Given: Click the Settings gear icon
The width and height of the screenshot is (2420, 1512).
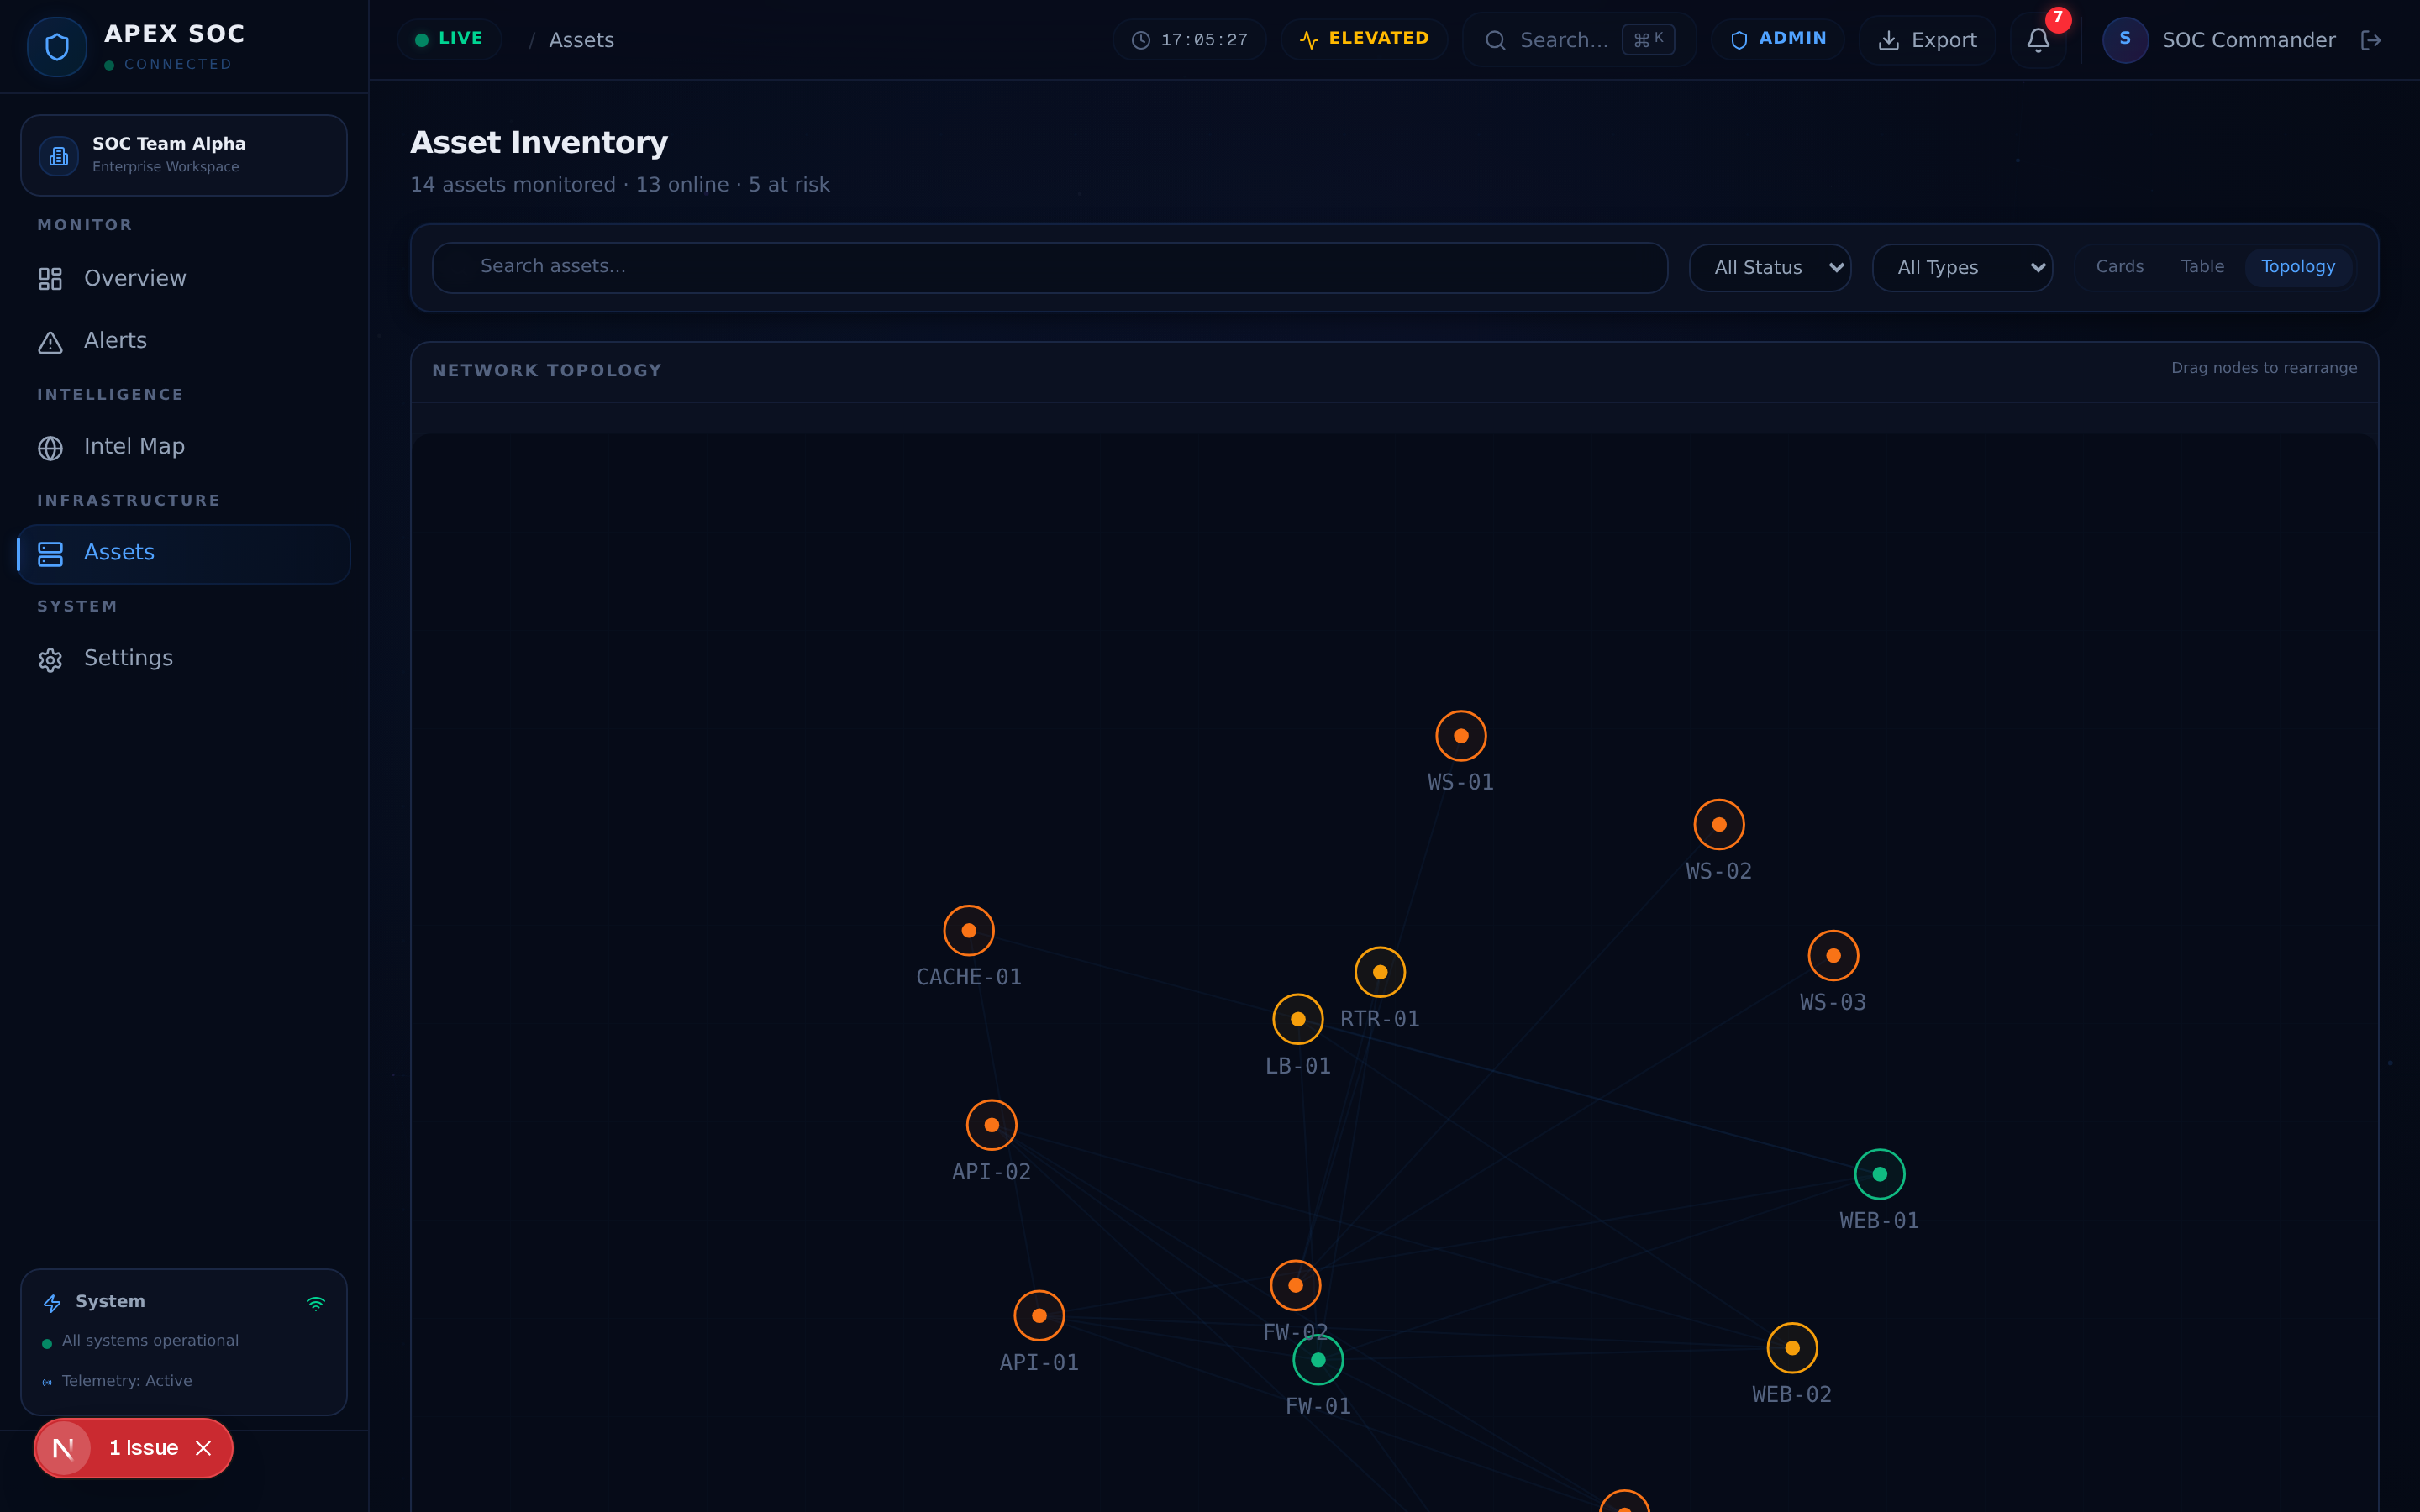Looking at the screenshot, I should [x=50, y=660].
